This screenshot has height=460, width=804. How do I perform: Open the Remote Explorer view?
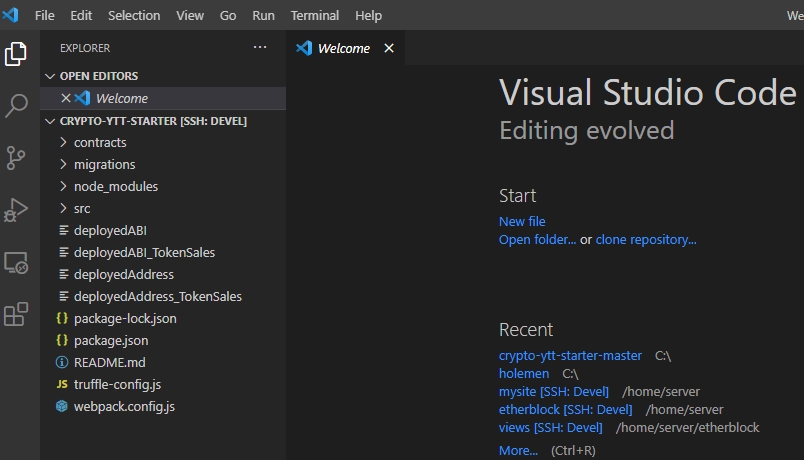[16, 263]
